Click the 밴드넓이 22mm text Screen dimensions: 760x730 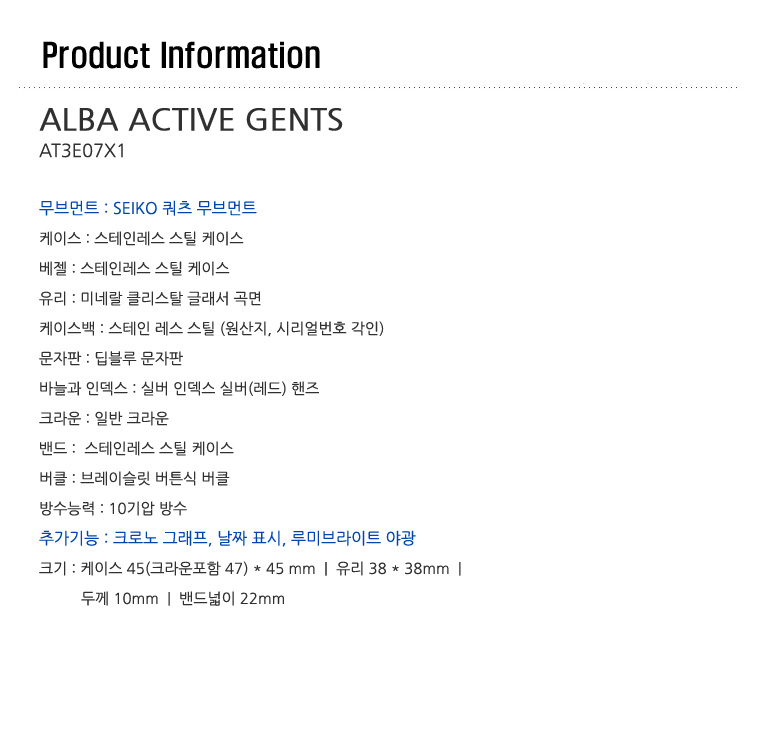pos(232,599)
